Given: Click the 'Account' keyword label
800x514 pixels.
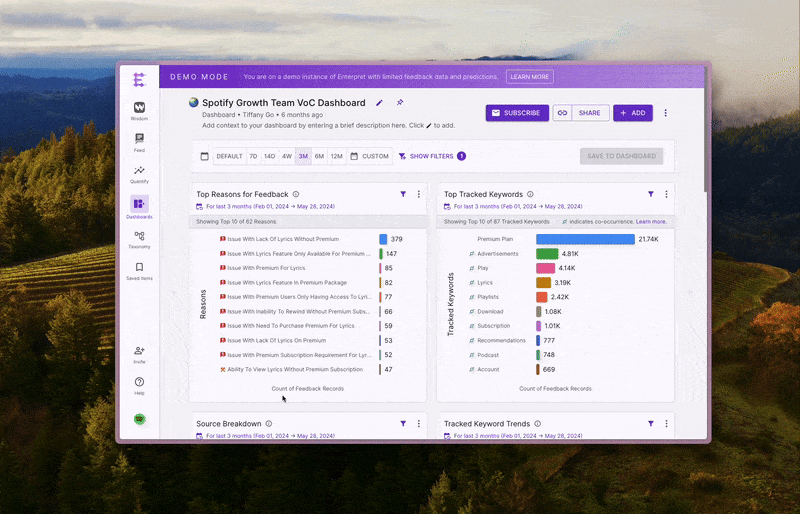Looking at the screenshot, I should coord(488,369).
